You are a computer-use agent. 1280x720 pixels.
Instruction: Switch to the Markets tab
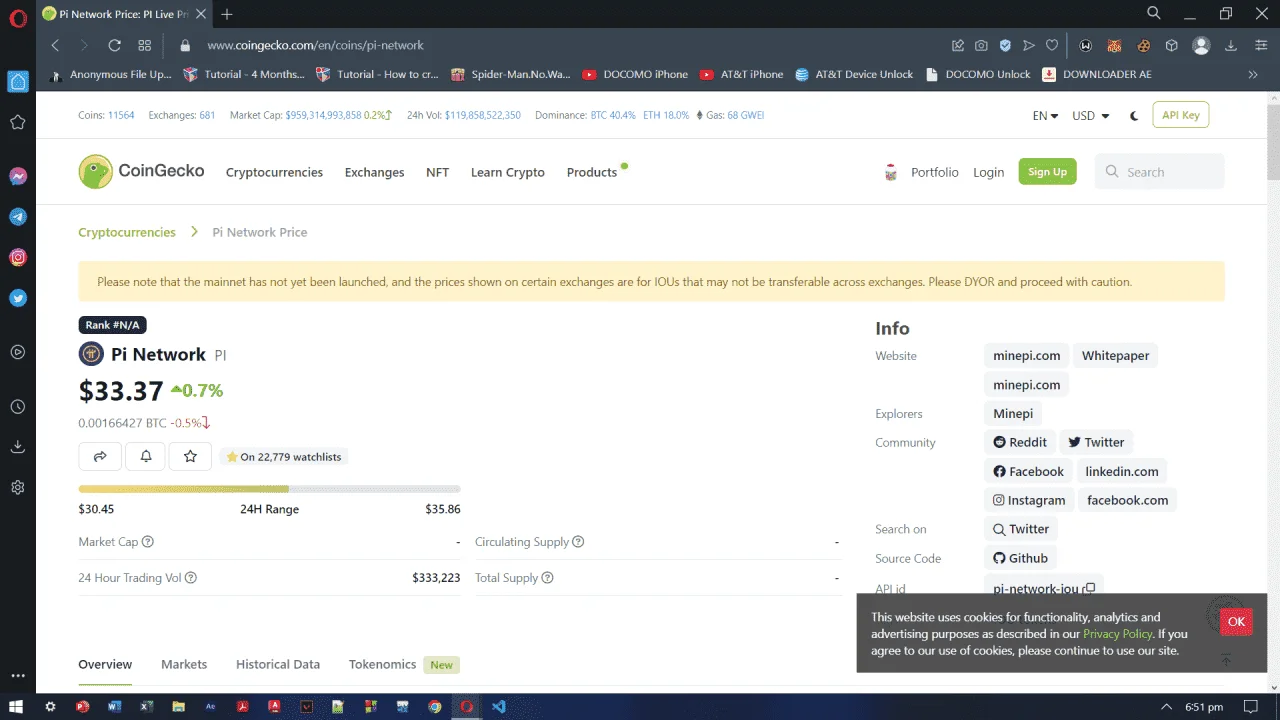pos(184,664)
